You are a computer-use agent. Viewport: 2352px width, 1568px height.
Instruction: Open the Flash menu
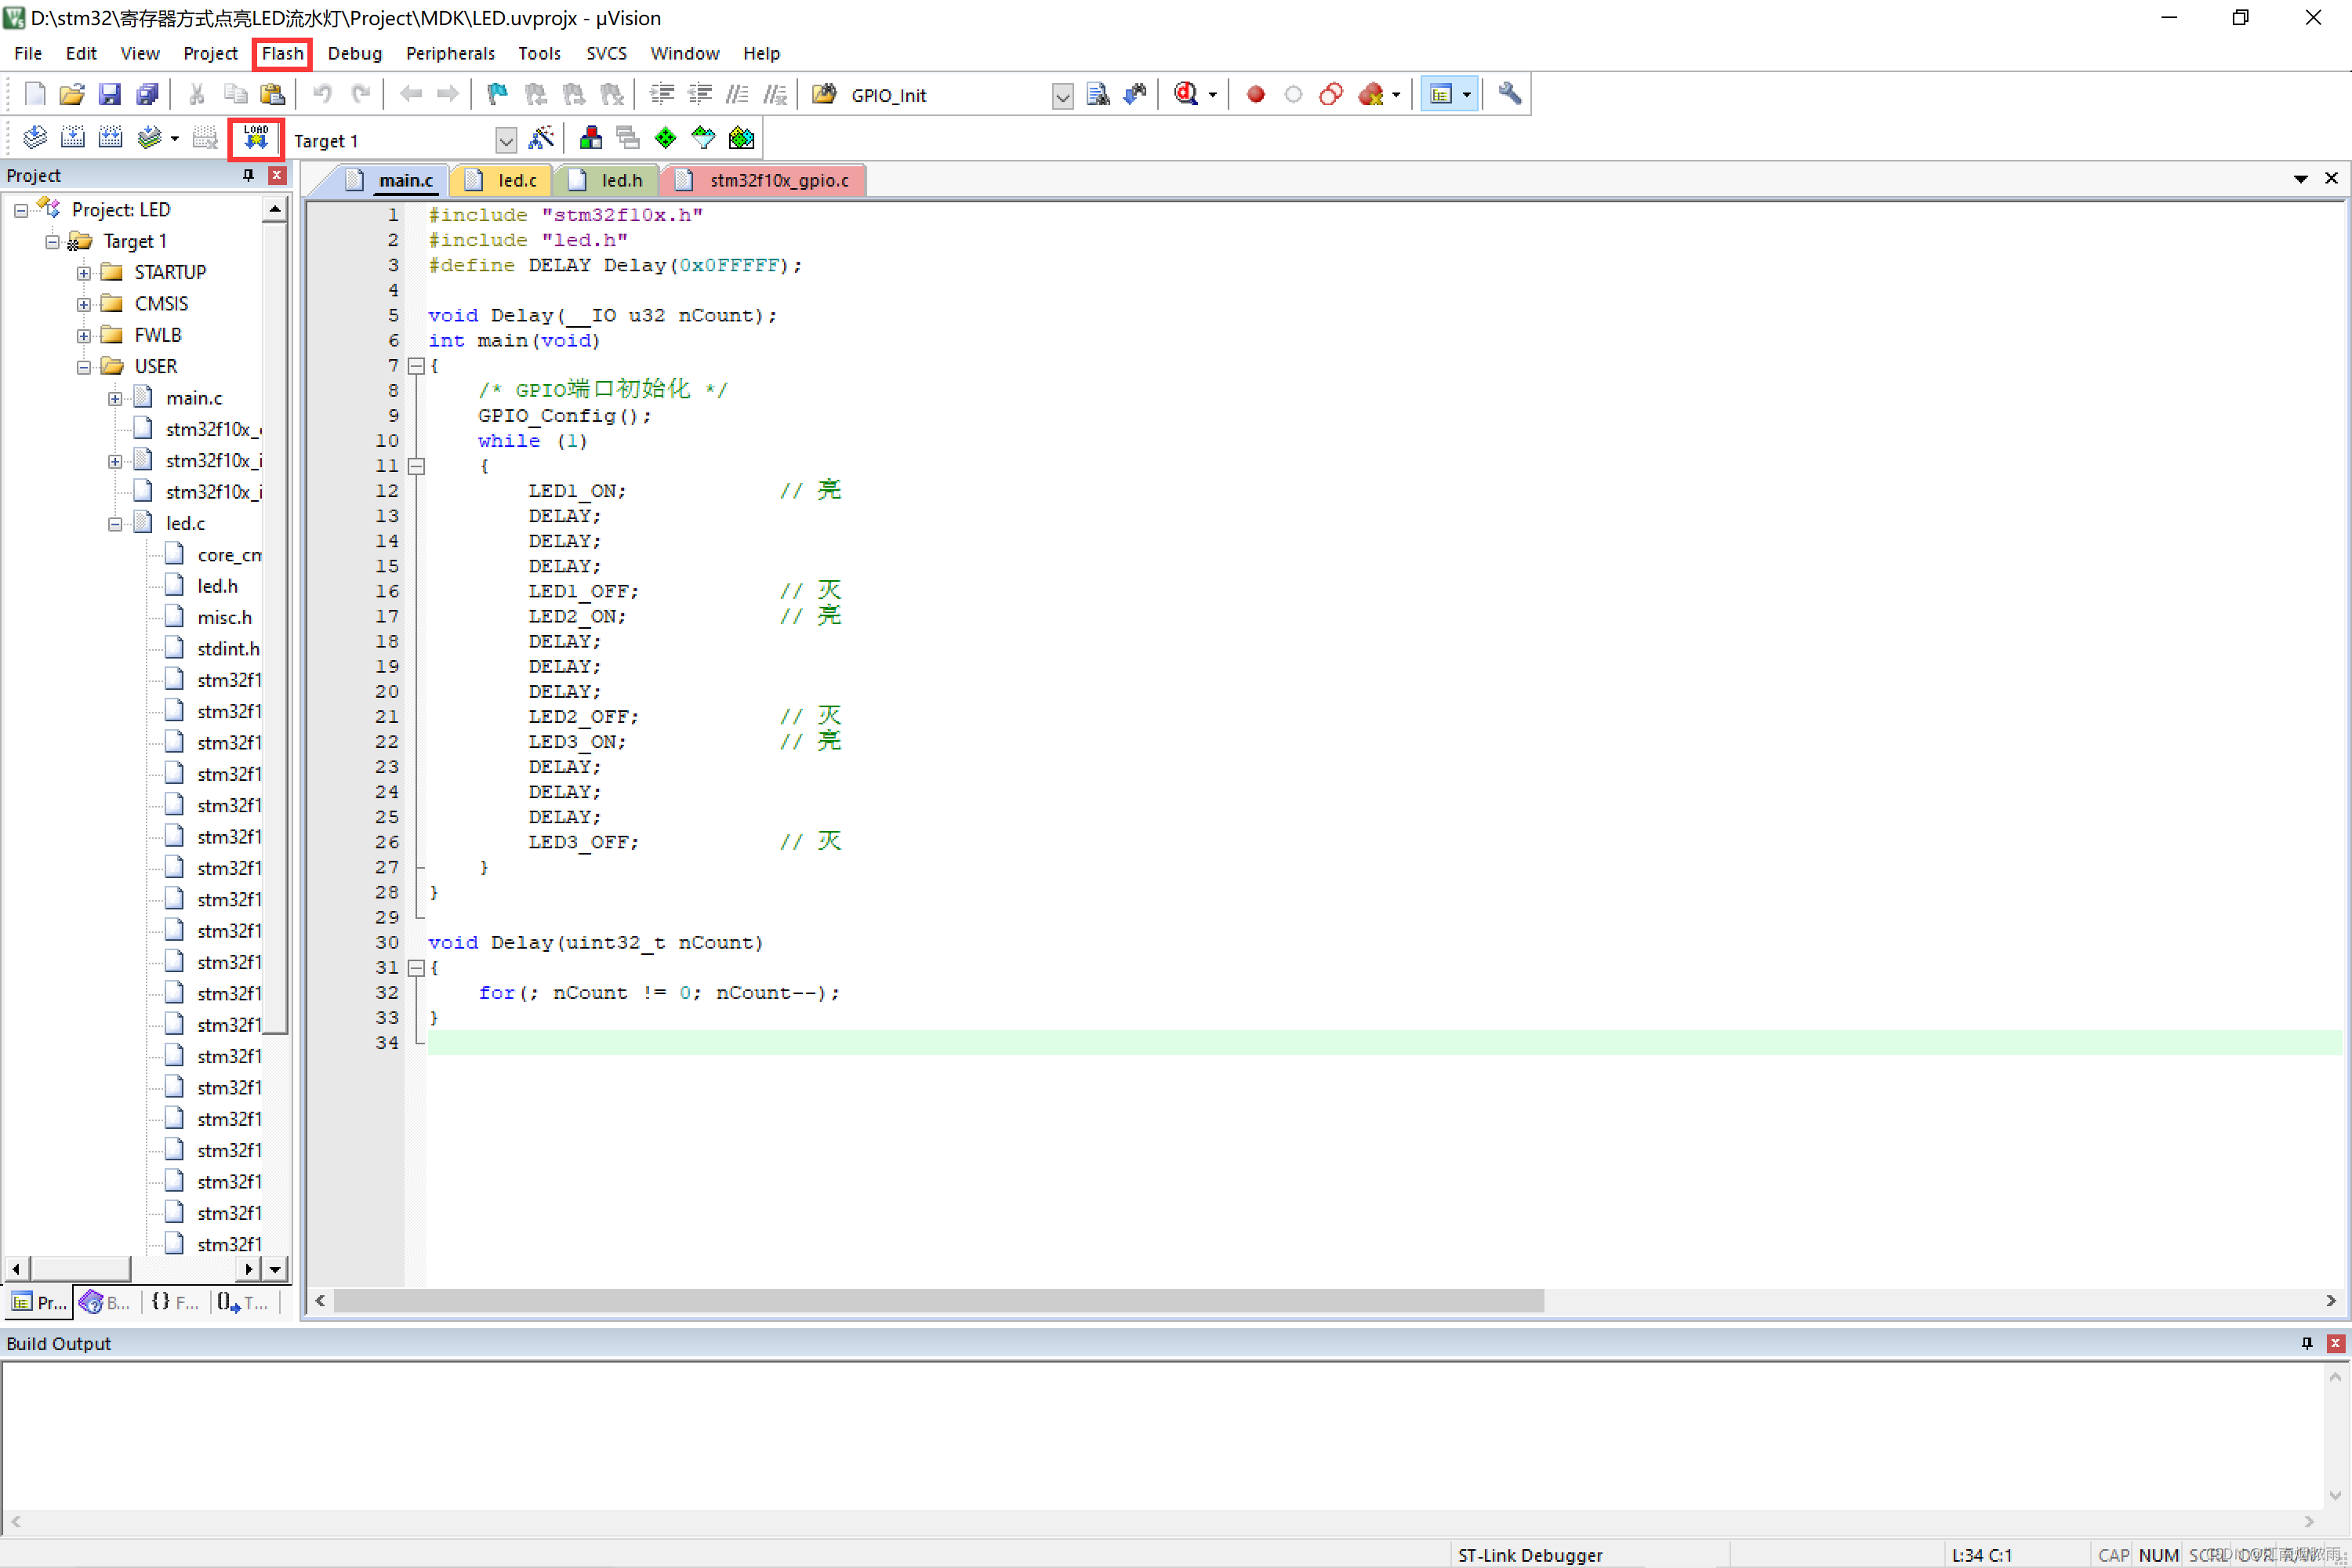tap(282, 53)
